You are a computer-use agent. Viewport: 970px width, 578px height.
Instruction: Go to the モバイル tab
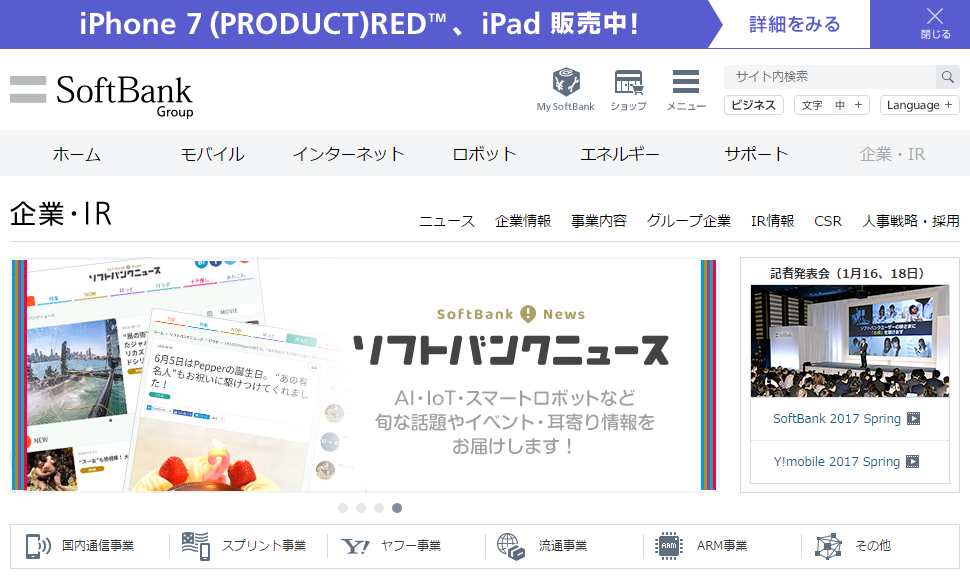[212, 154]
